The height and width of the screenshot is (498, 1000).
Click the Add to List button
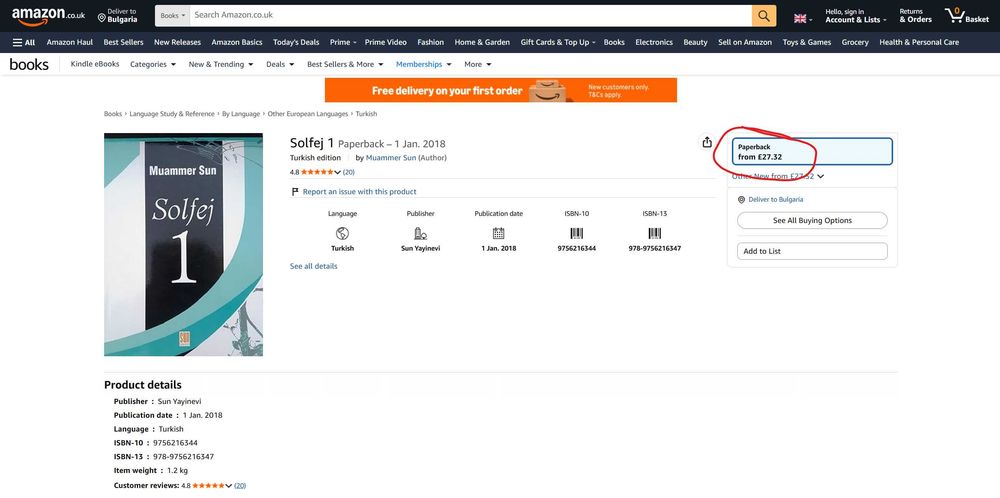(x=812, y=251)
